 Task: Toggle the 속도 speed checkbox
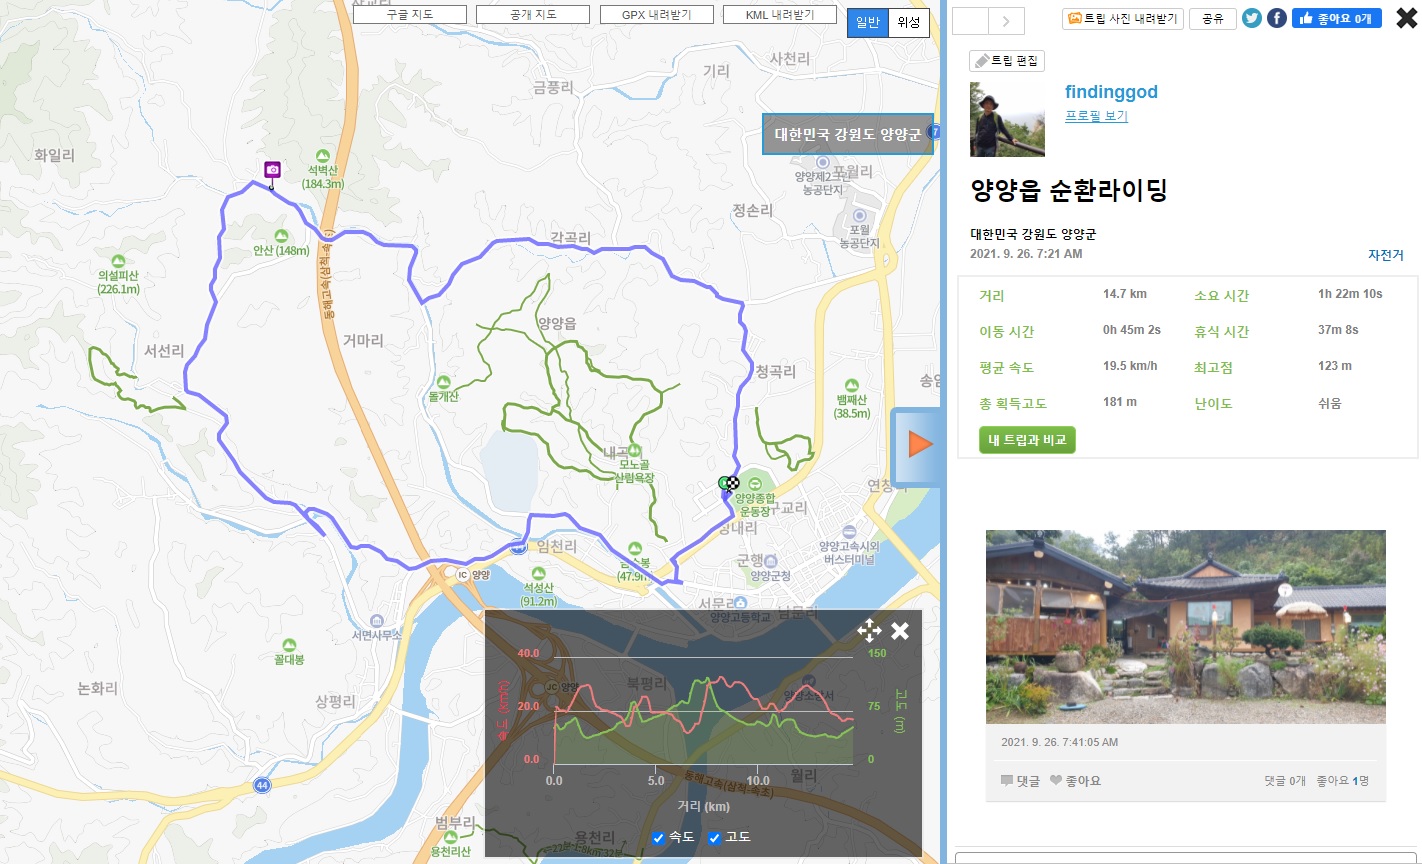pyautogui.click(x=658, y=838)
